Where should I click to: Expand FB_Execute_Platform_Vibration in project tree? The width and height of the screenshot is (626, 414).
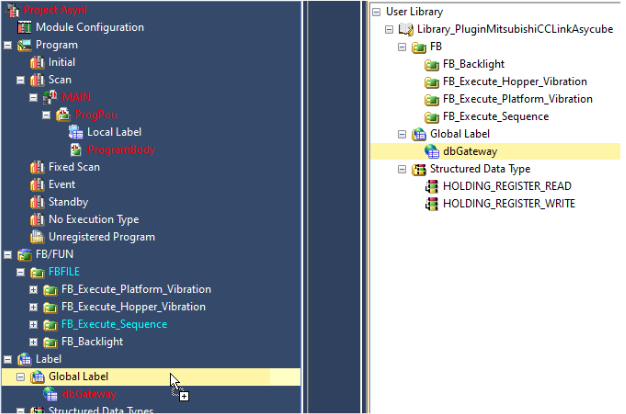(34, 289)
